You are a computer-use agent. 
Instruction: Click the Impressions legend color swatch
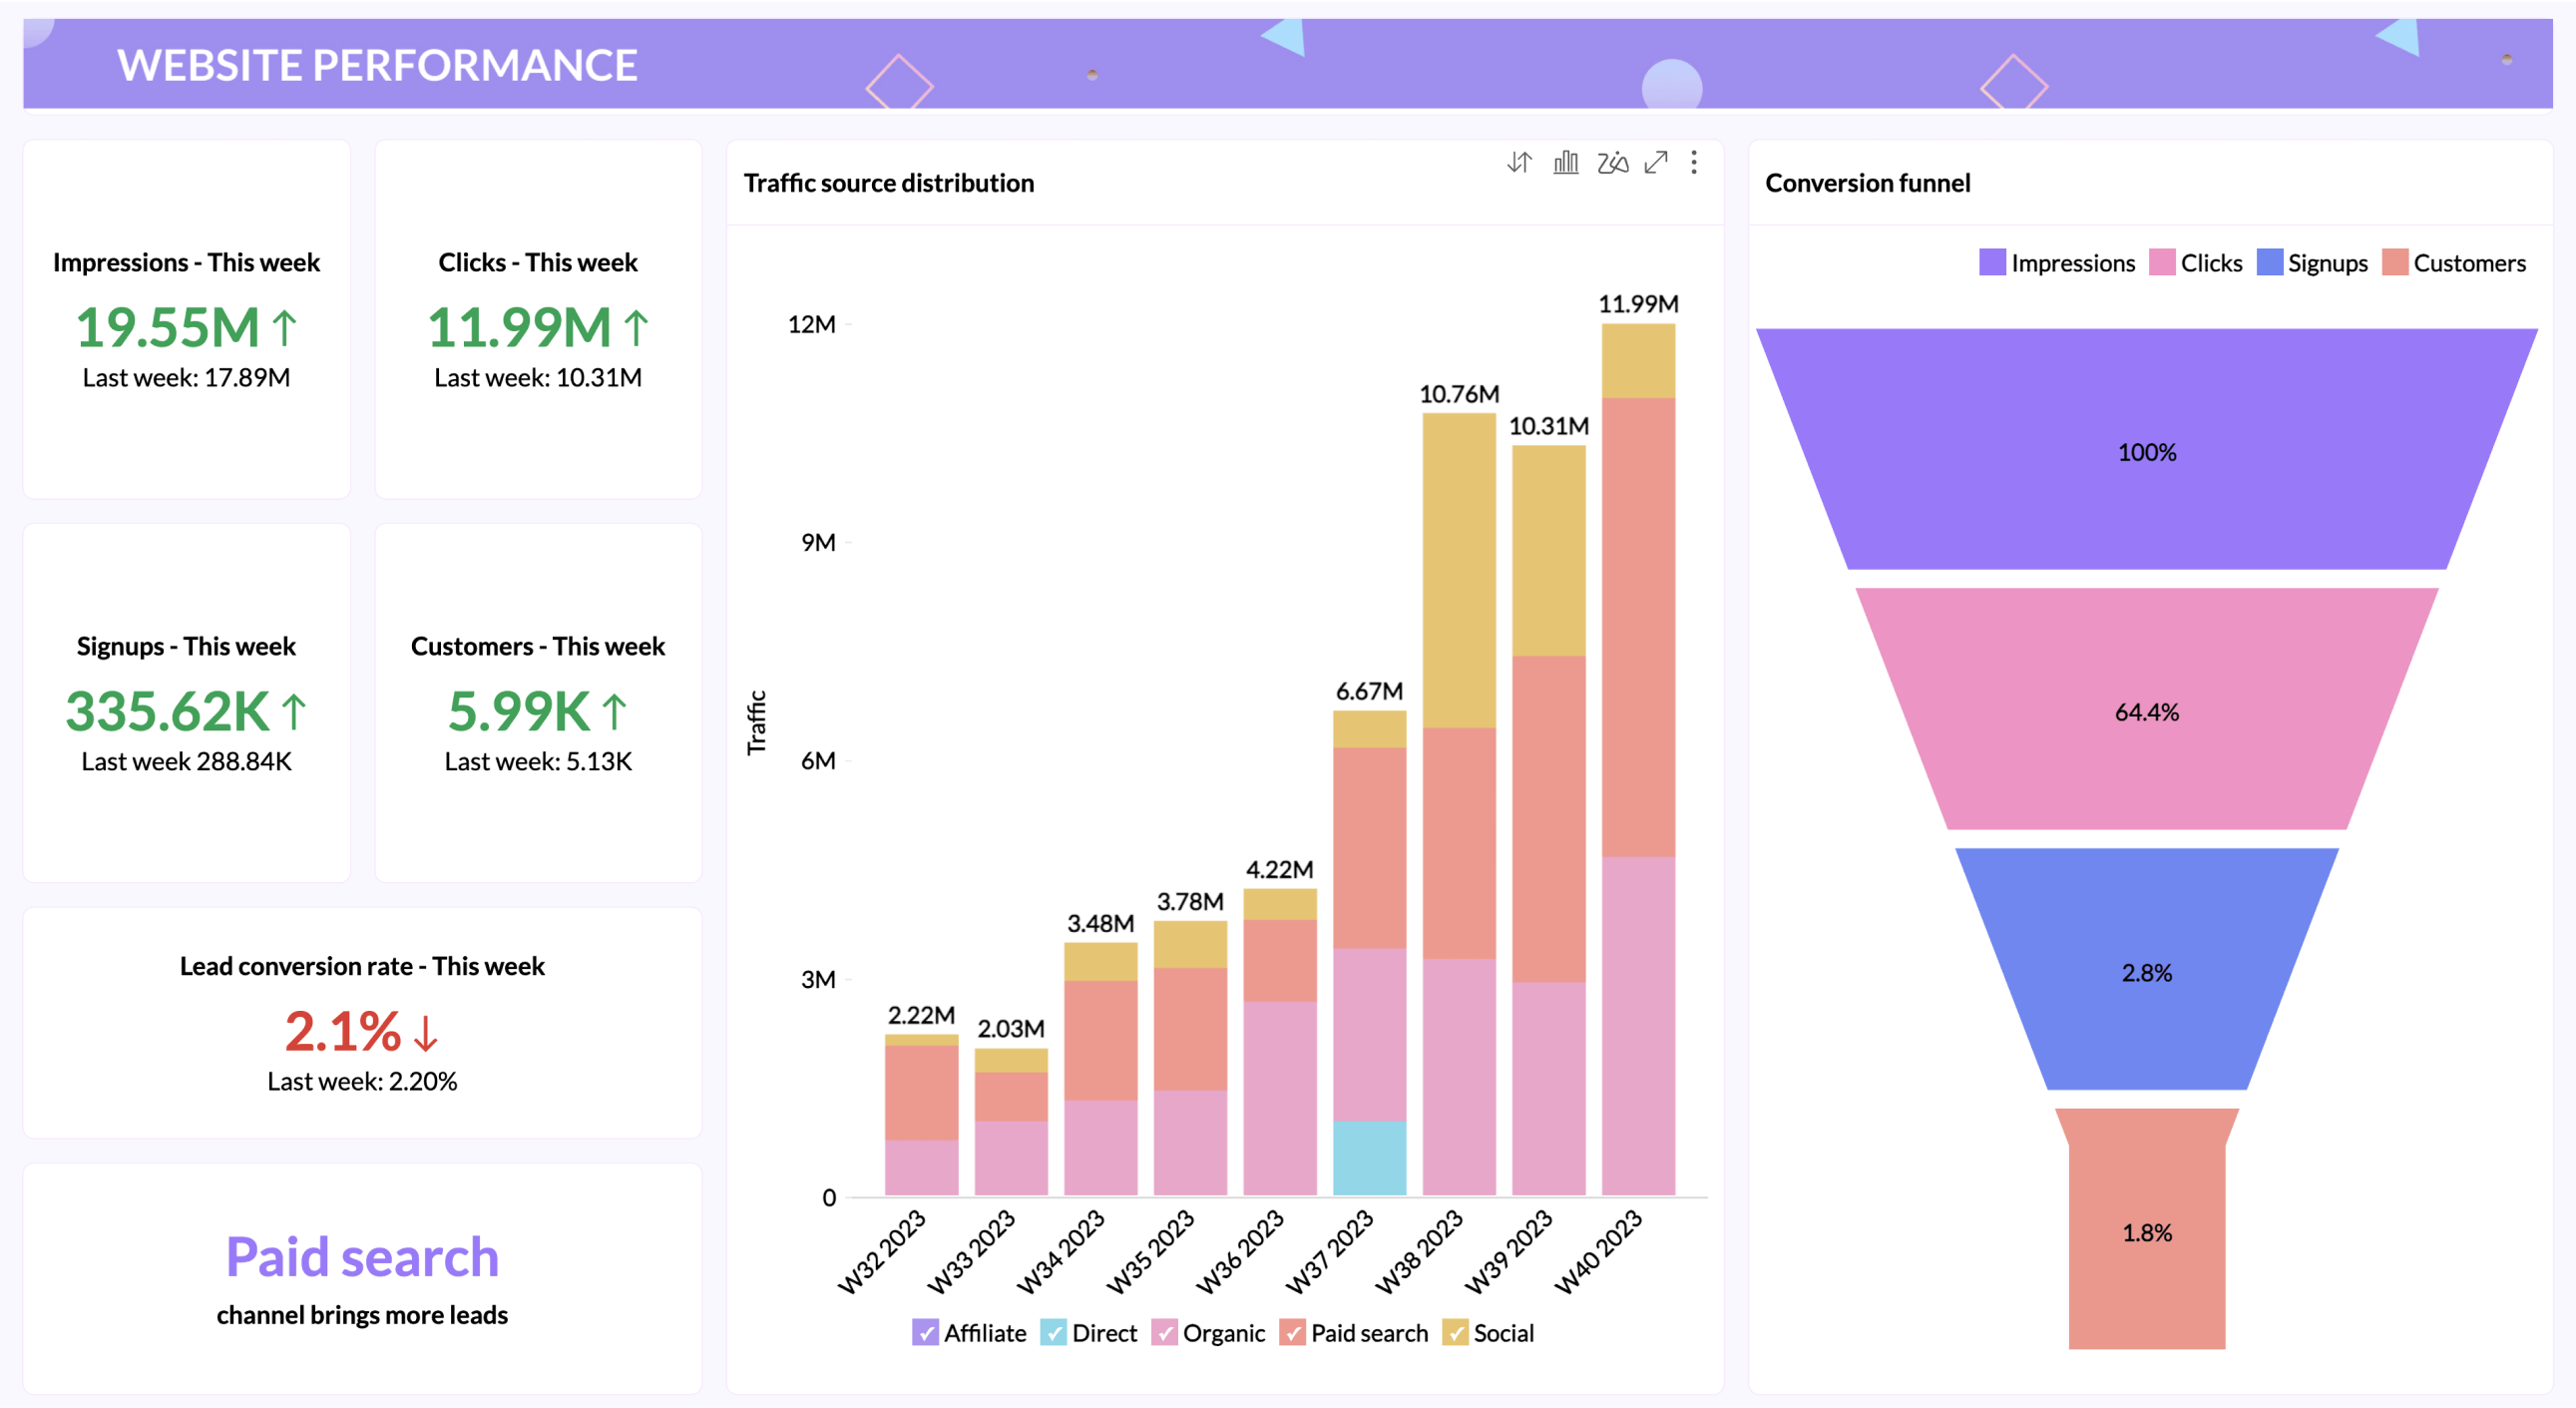click(x=1992, y=263)
